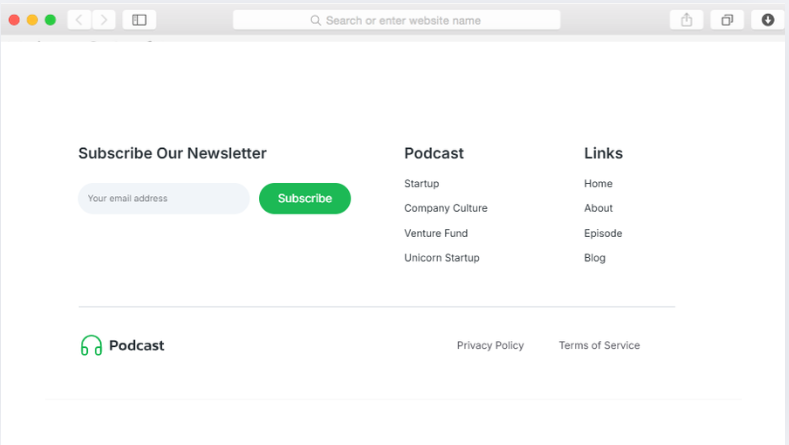789x445 pixels.
Task: Select the Unicorn Startup link
Action: [x=441, y=258]
